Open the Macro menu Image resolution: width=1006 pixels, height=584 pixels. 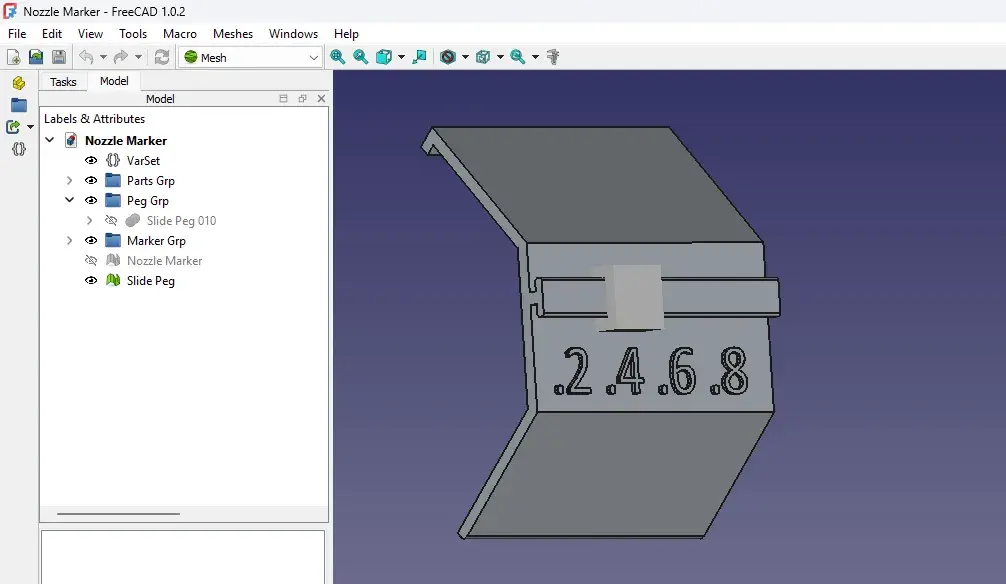click(x=180, y=34)
